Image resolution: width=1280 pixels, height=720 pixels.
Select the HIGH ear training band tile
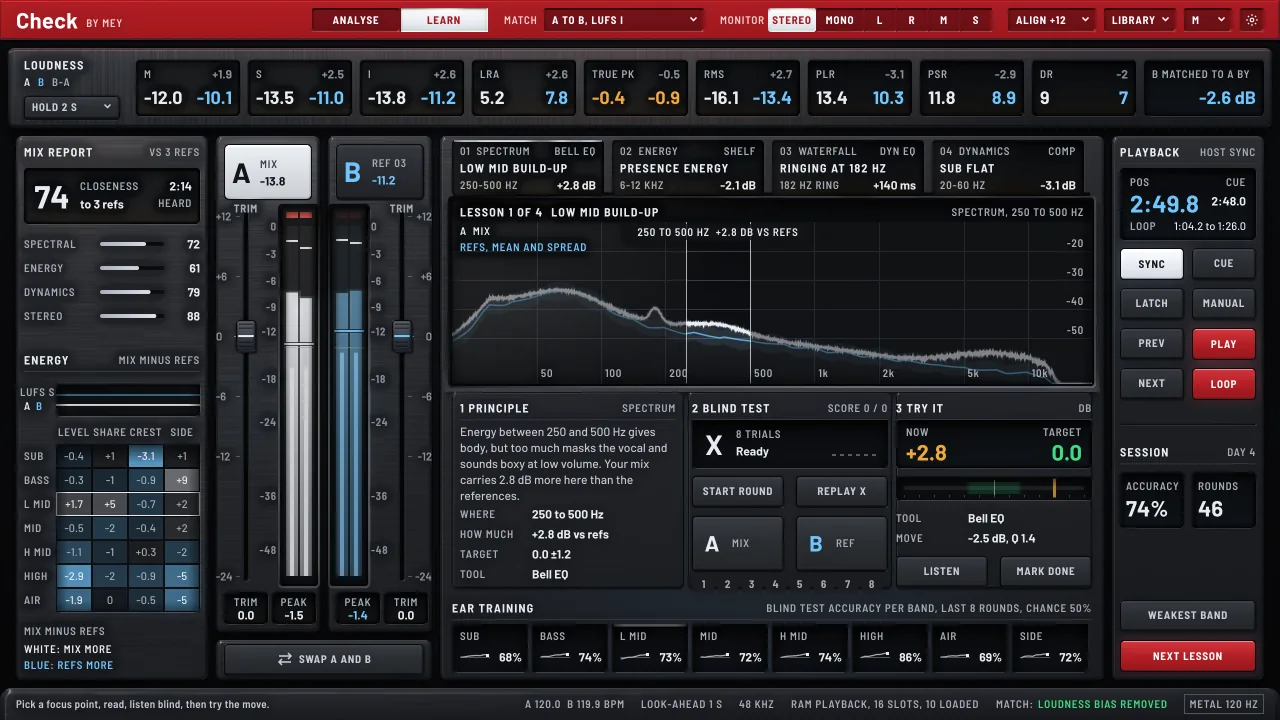click(x=891, y=648)
